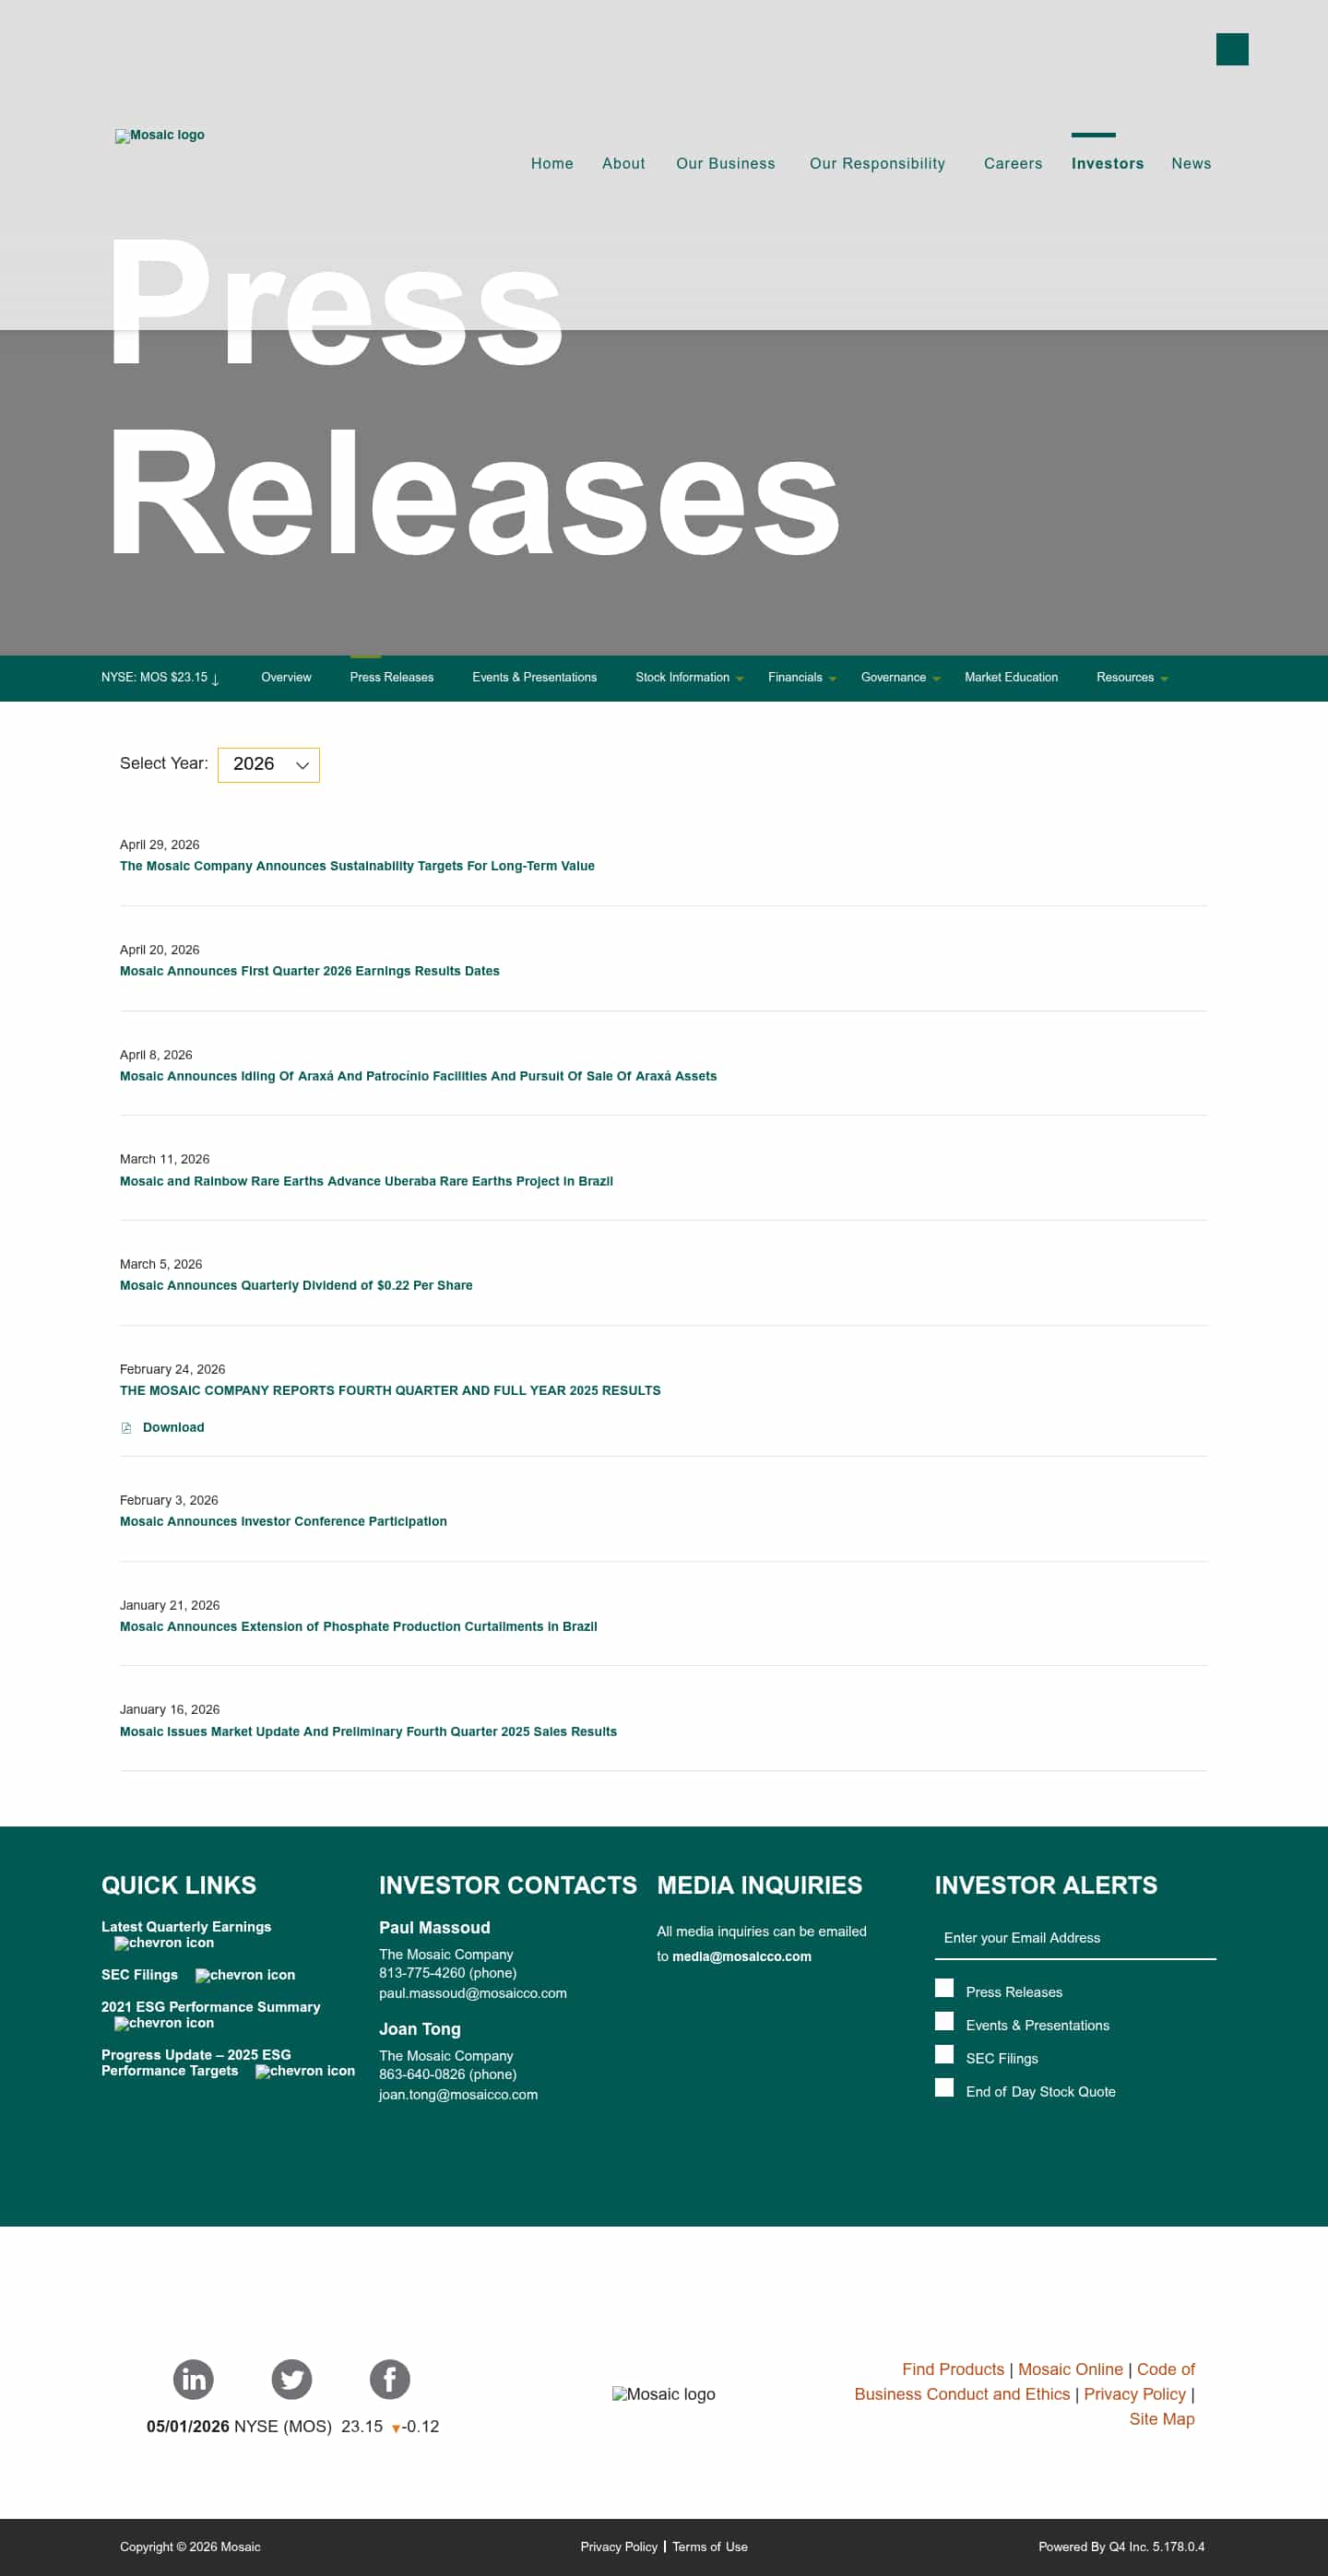Click chevron icon after Latest Quarterly Earnings

pos(164,1943)
